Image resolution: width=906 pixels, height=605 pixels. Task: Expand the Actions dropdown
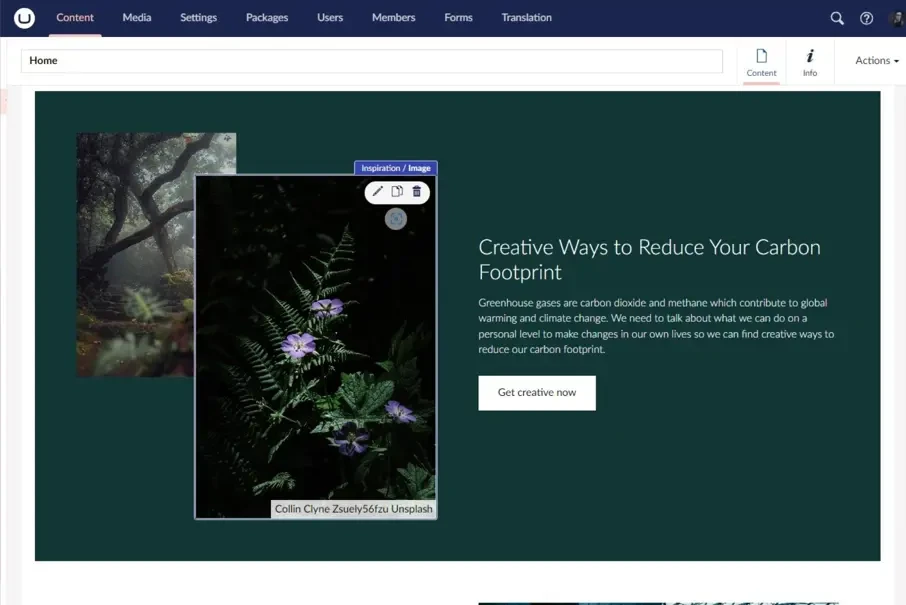[876, 61]
